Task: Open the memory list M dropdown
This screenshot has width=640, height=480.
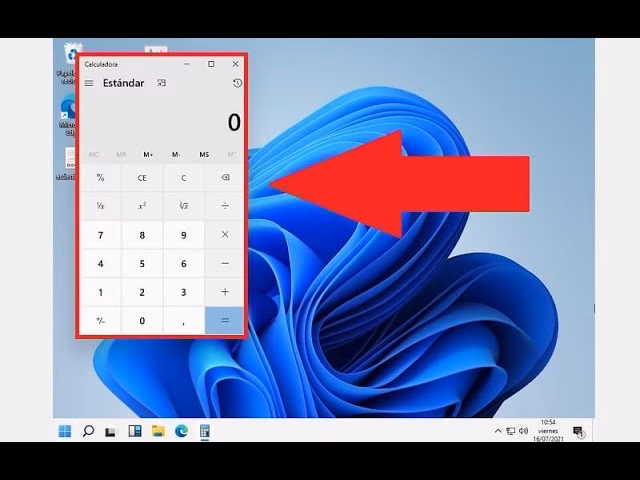Action: [232, 154]
